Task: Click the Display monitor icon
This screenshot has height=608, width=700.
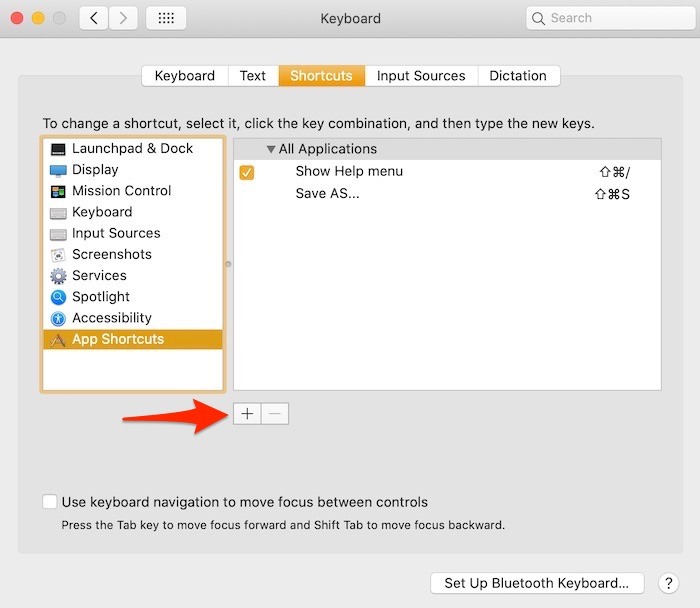Action: pyautogui.click(x=58, y=171)
